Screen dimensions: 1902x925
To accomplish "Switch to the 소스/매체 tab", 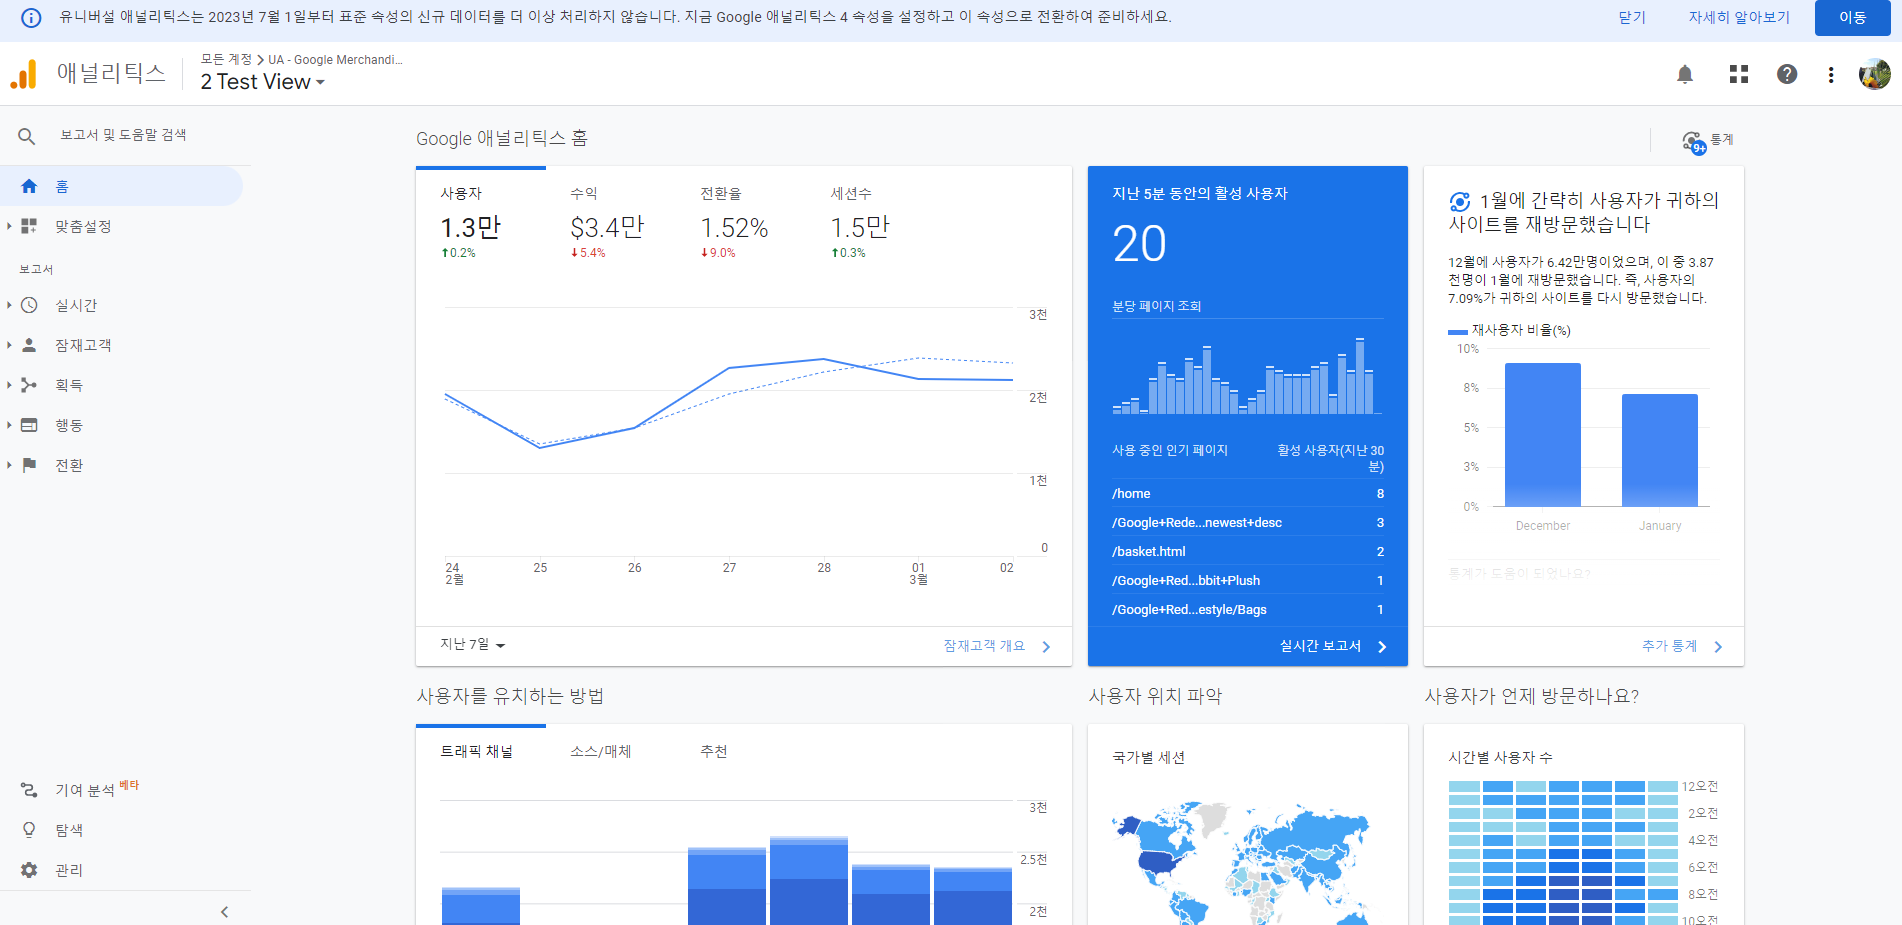I will pos(601,752).
